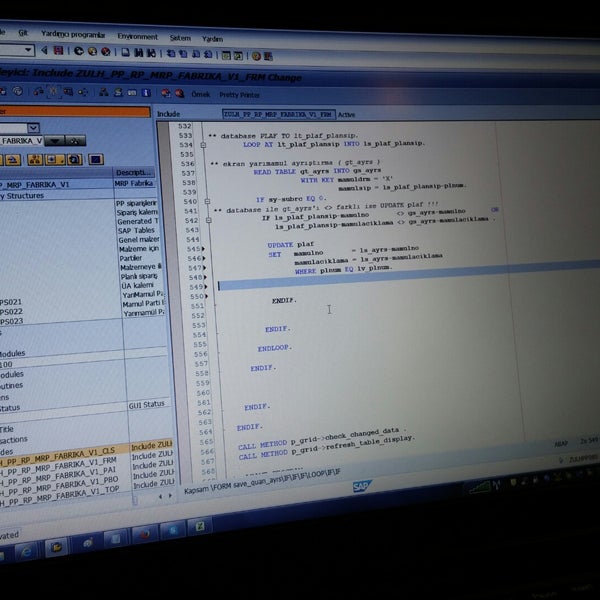600x600 pixels.
Task: Select the PS023 tree entry
Action: click(x=11, y=321)
